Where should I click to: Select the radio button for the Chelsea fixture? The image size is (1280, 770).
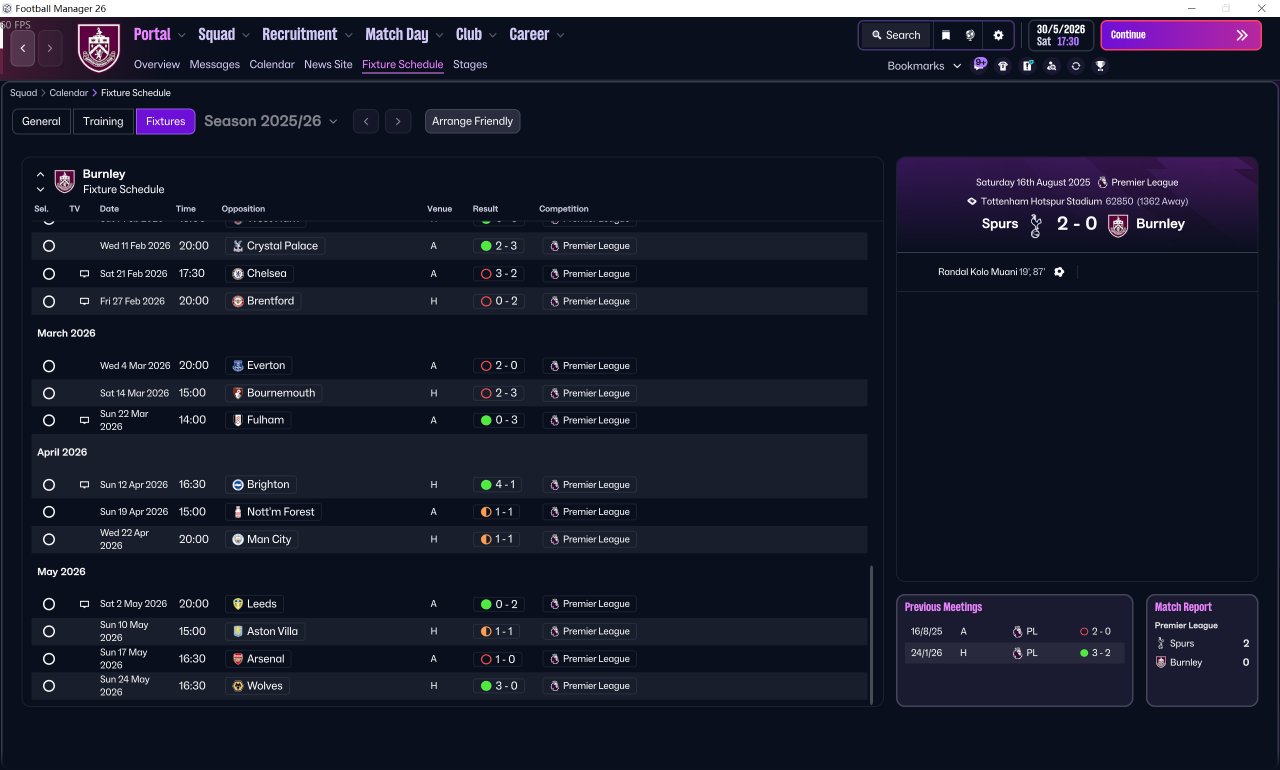(49, 273)
